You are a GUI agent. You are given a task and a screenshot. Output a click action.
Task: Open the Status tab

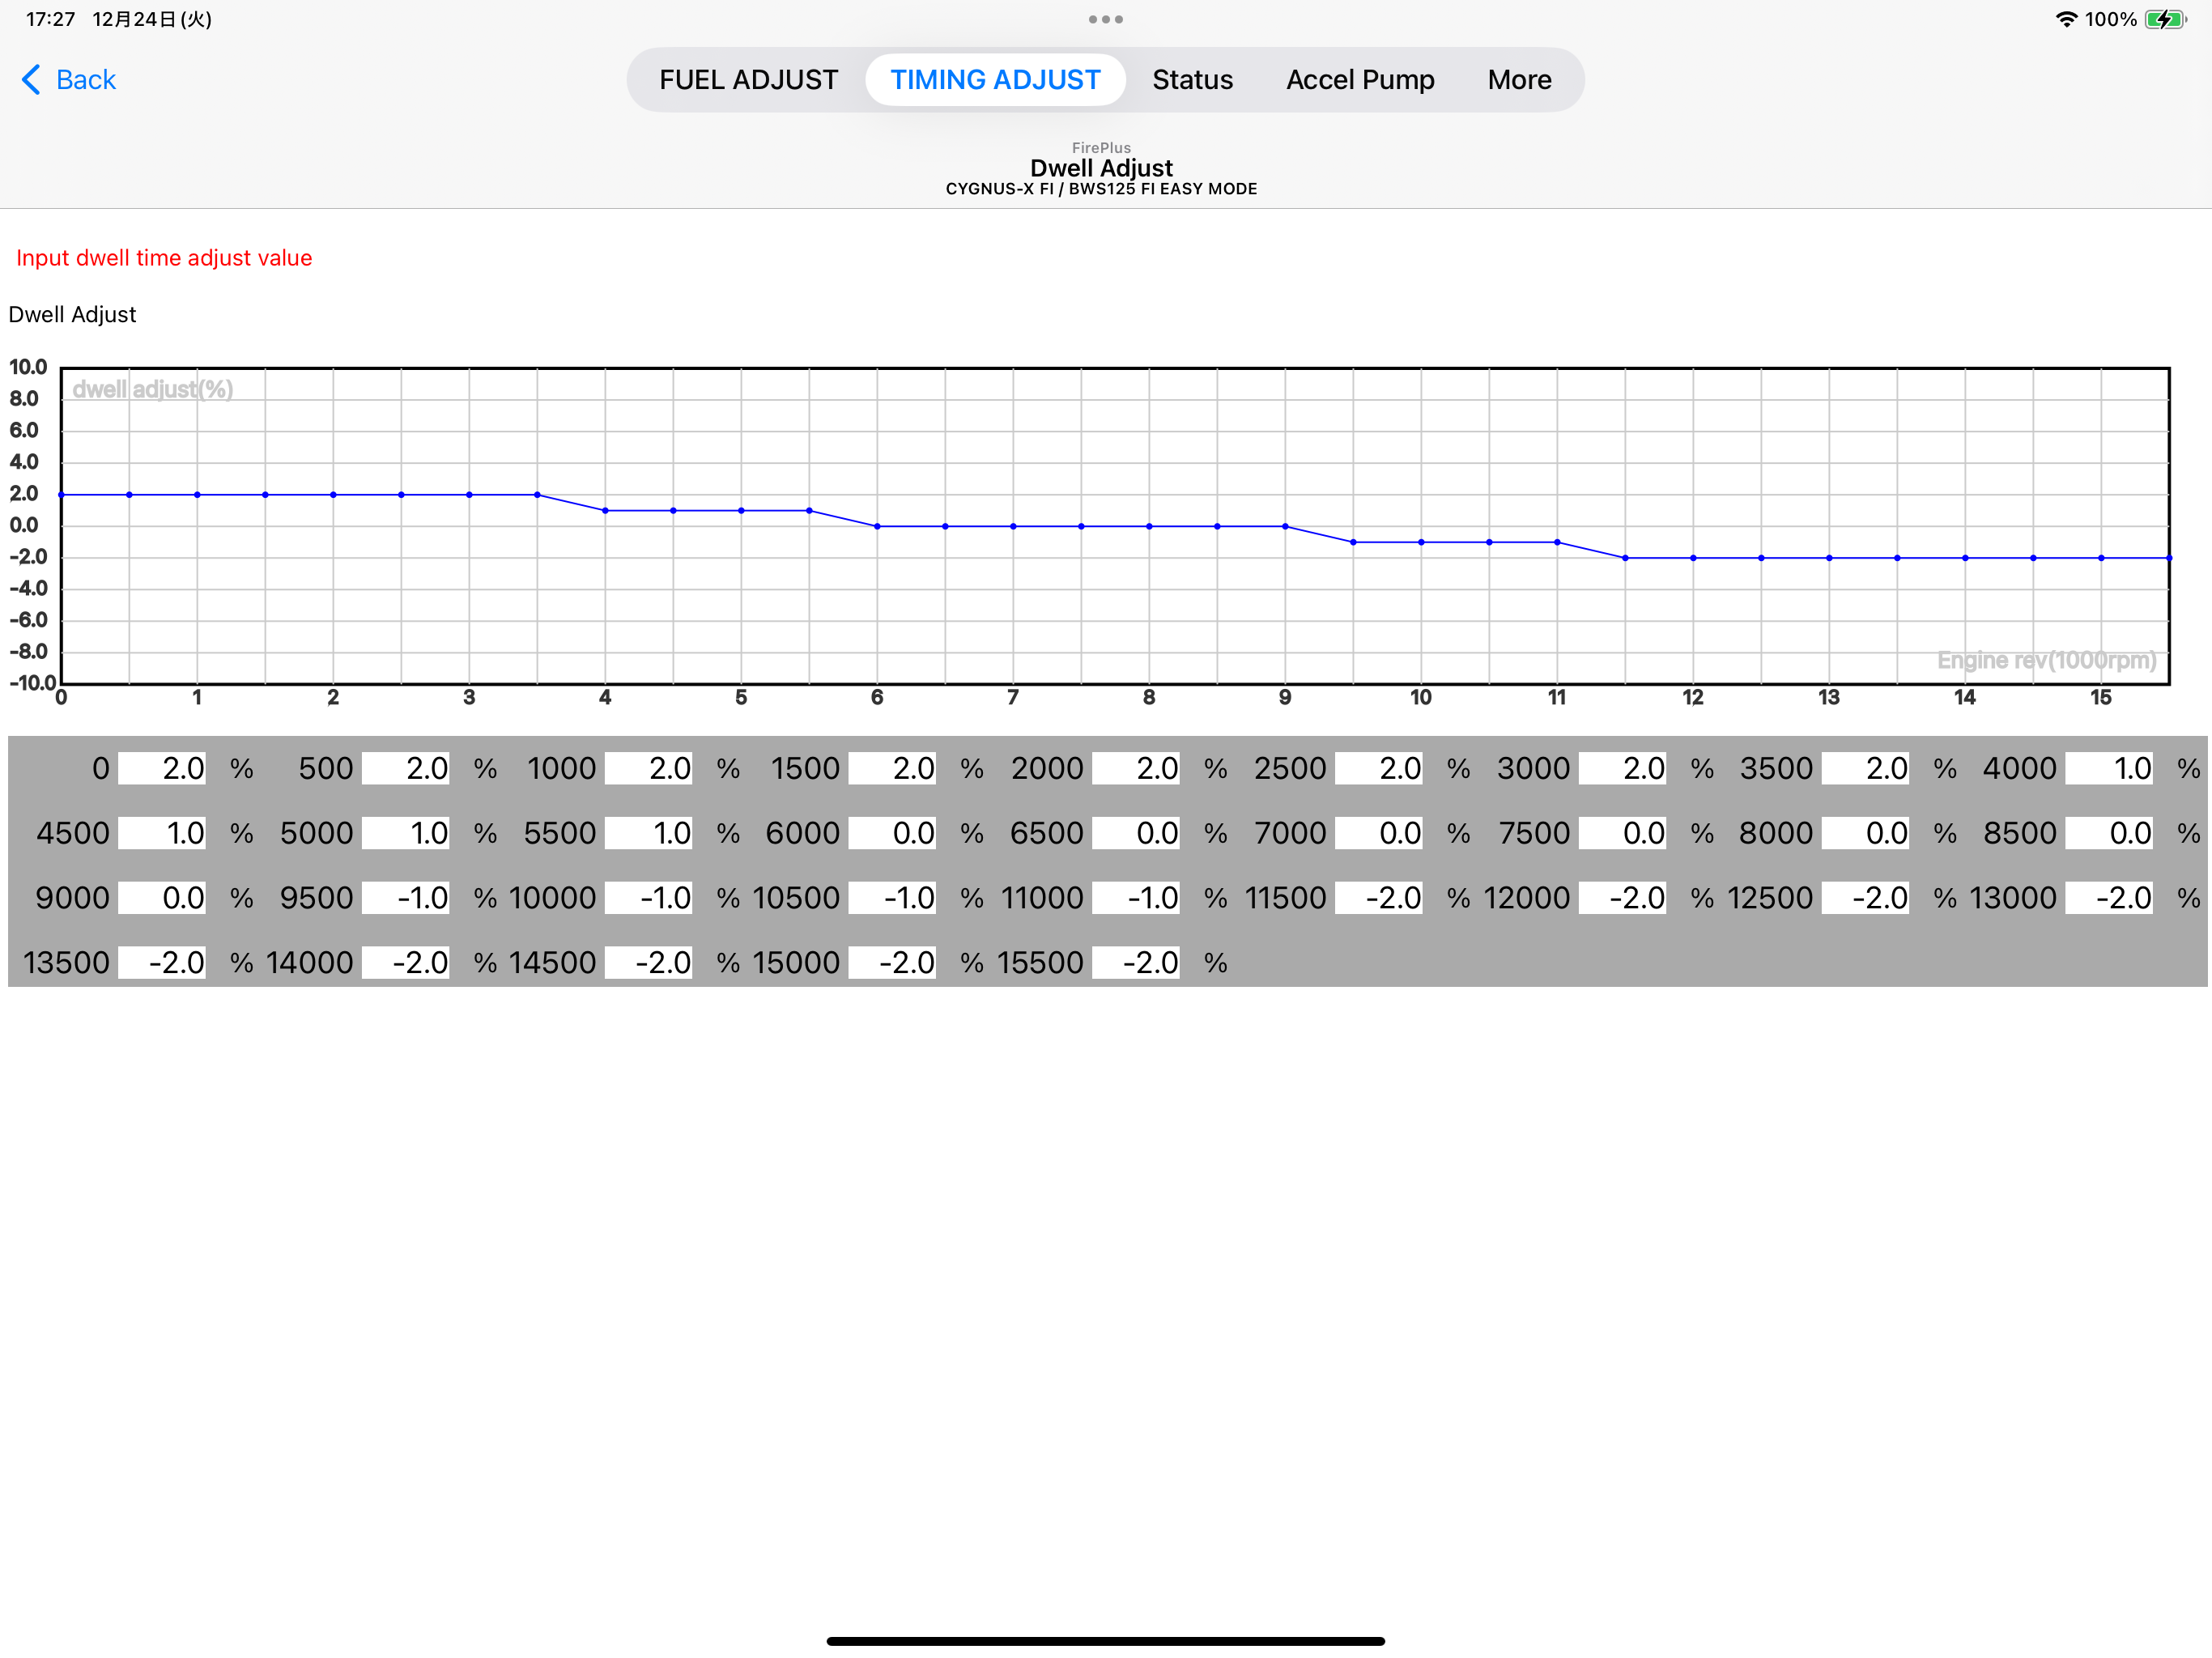click(x=1192, y=80)
